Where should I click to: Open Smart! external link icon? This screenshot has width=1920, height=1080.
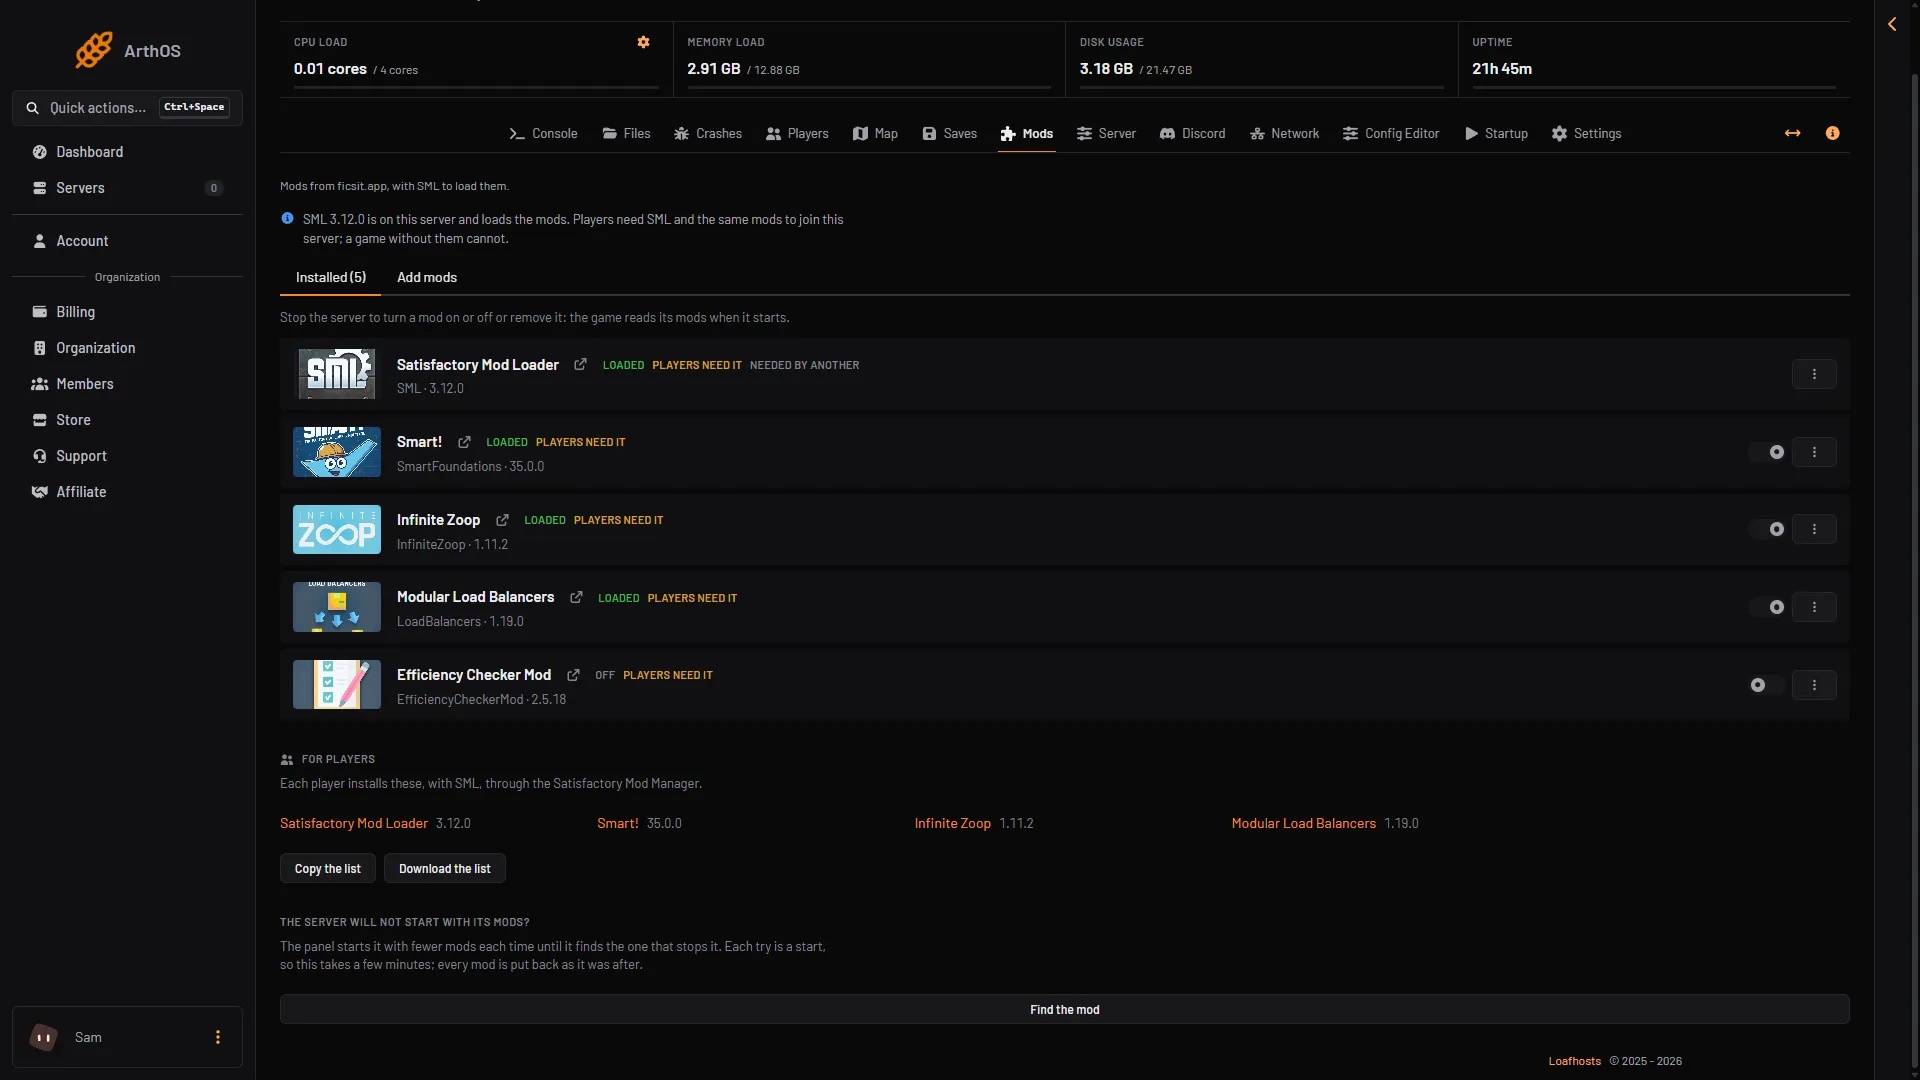464,442
